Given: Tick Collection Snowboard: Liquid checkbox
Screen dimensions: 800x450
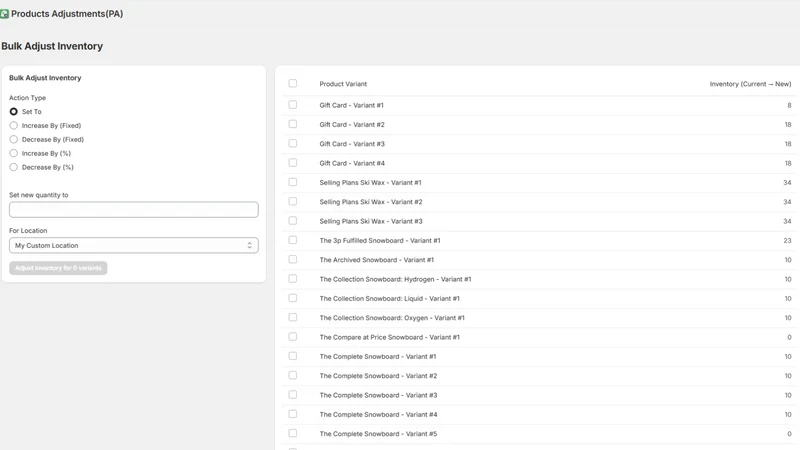Looking at the screenshot, I should point(292,298).
